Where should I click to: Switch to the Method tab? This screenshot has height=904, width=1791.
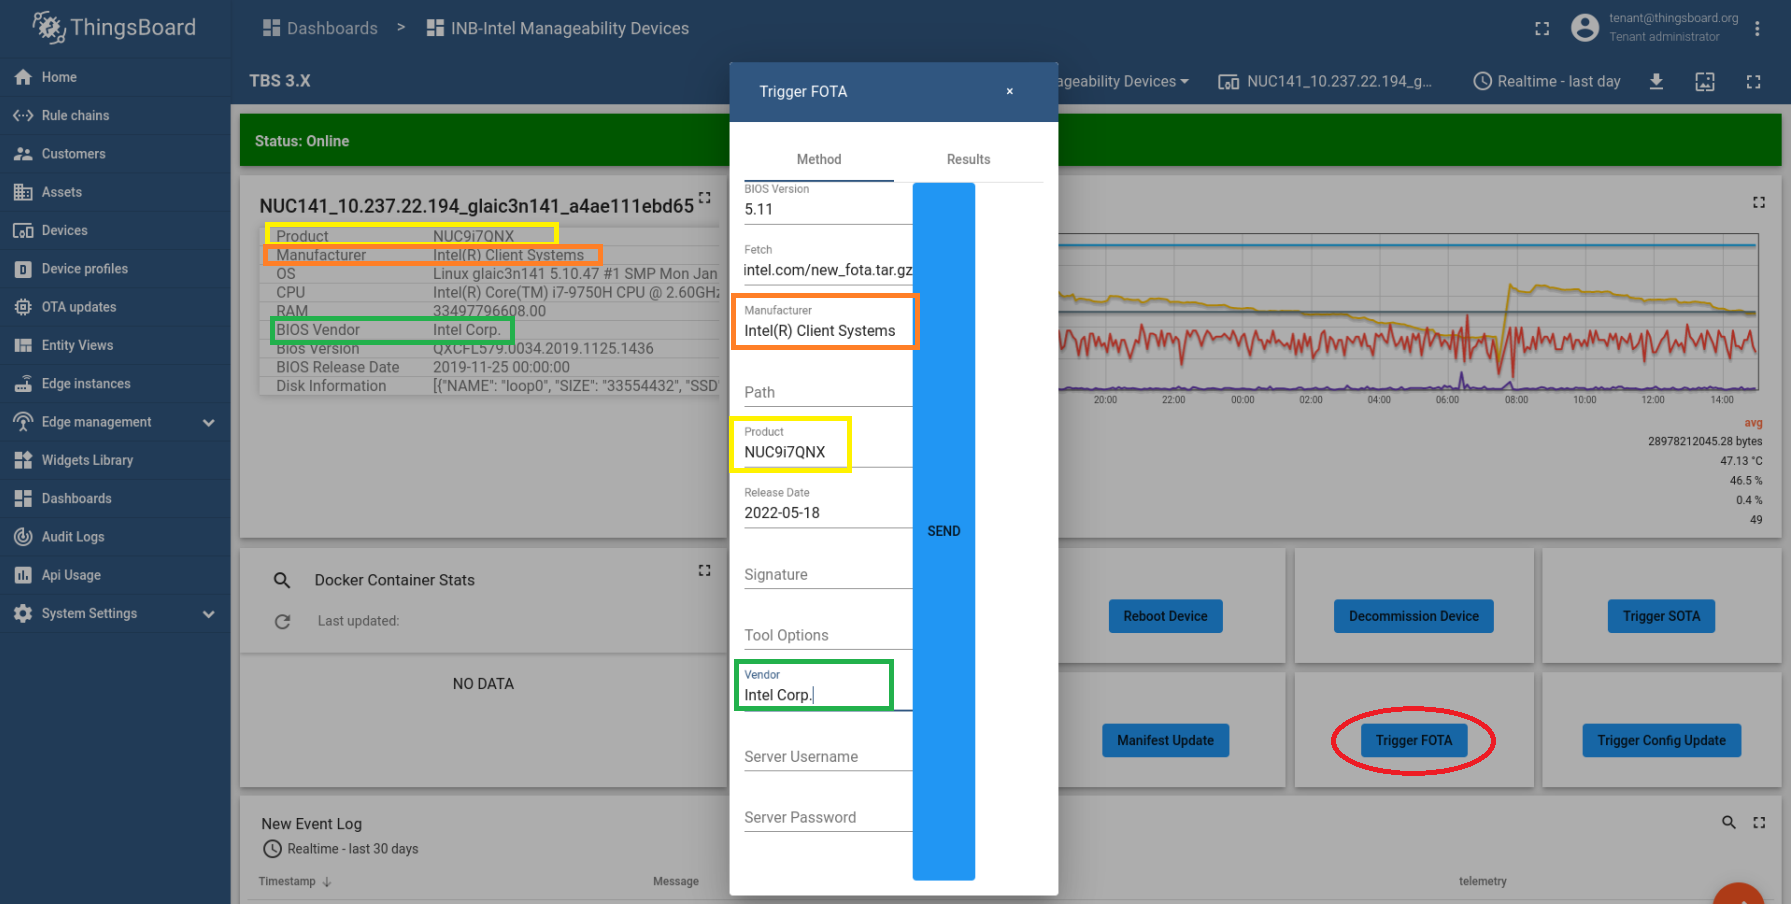point(819,159)
